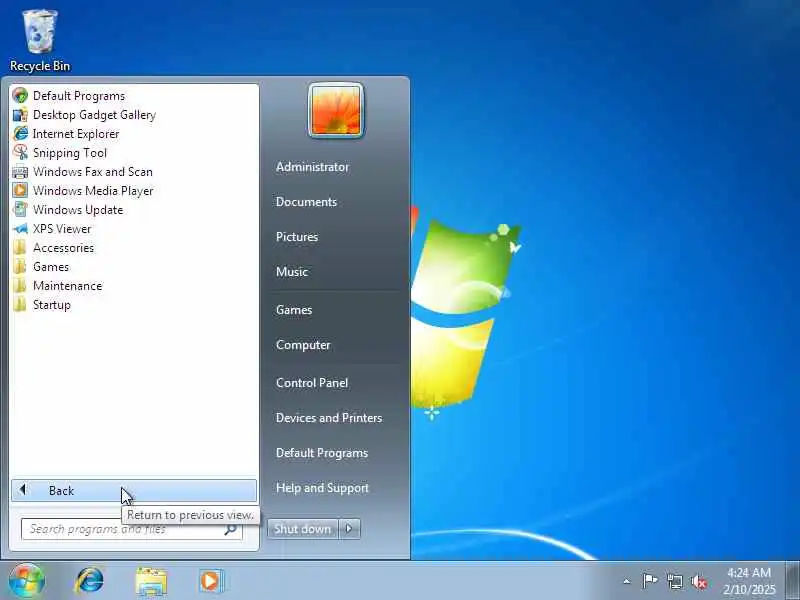Click the Windows Fax and Scan icon
The image size is (800, 600).
coord(20,172)
